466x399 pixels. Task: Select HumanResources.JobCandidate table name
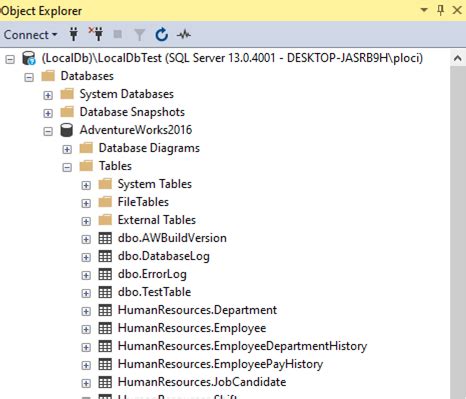(x=202, y=382)
